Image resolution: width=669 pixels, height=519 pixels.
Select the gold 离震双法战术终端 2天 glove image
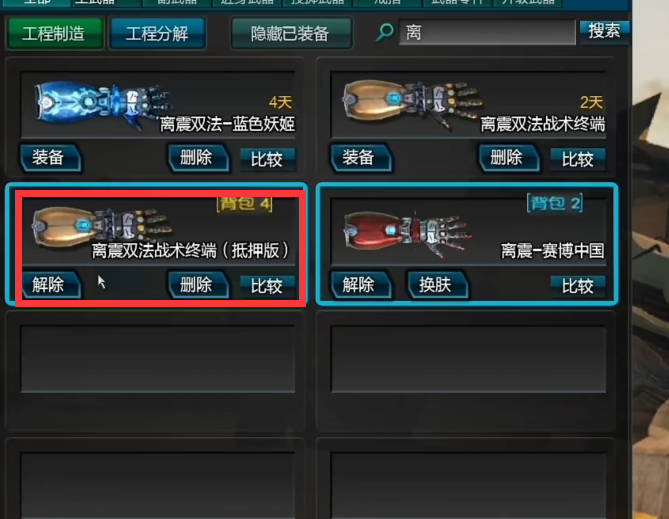pos(412,102)
